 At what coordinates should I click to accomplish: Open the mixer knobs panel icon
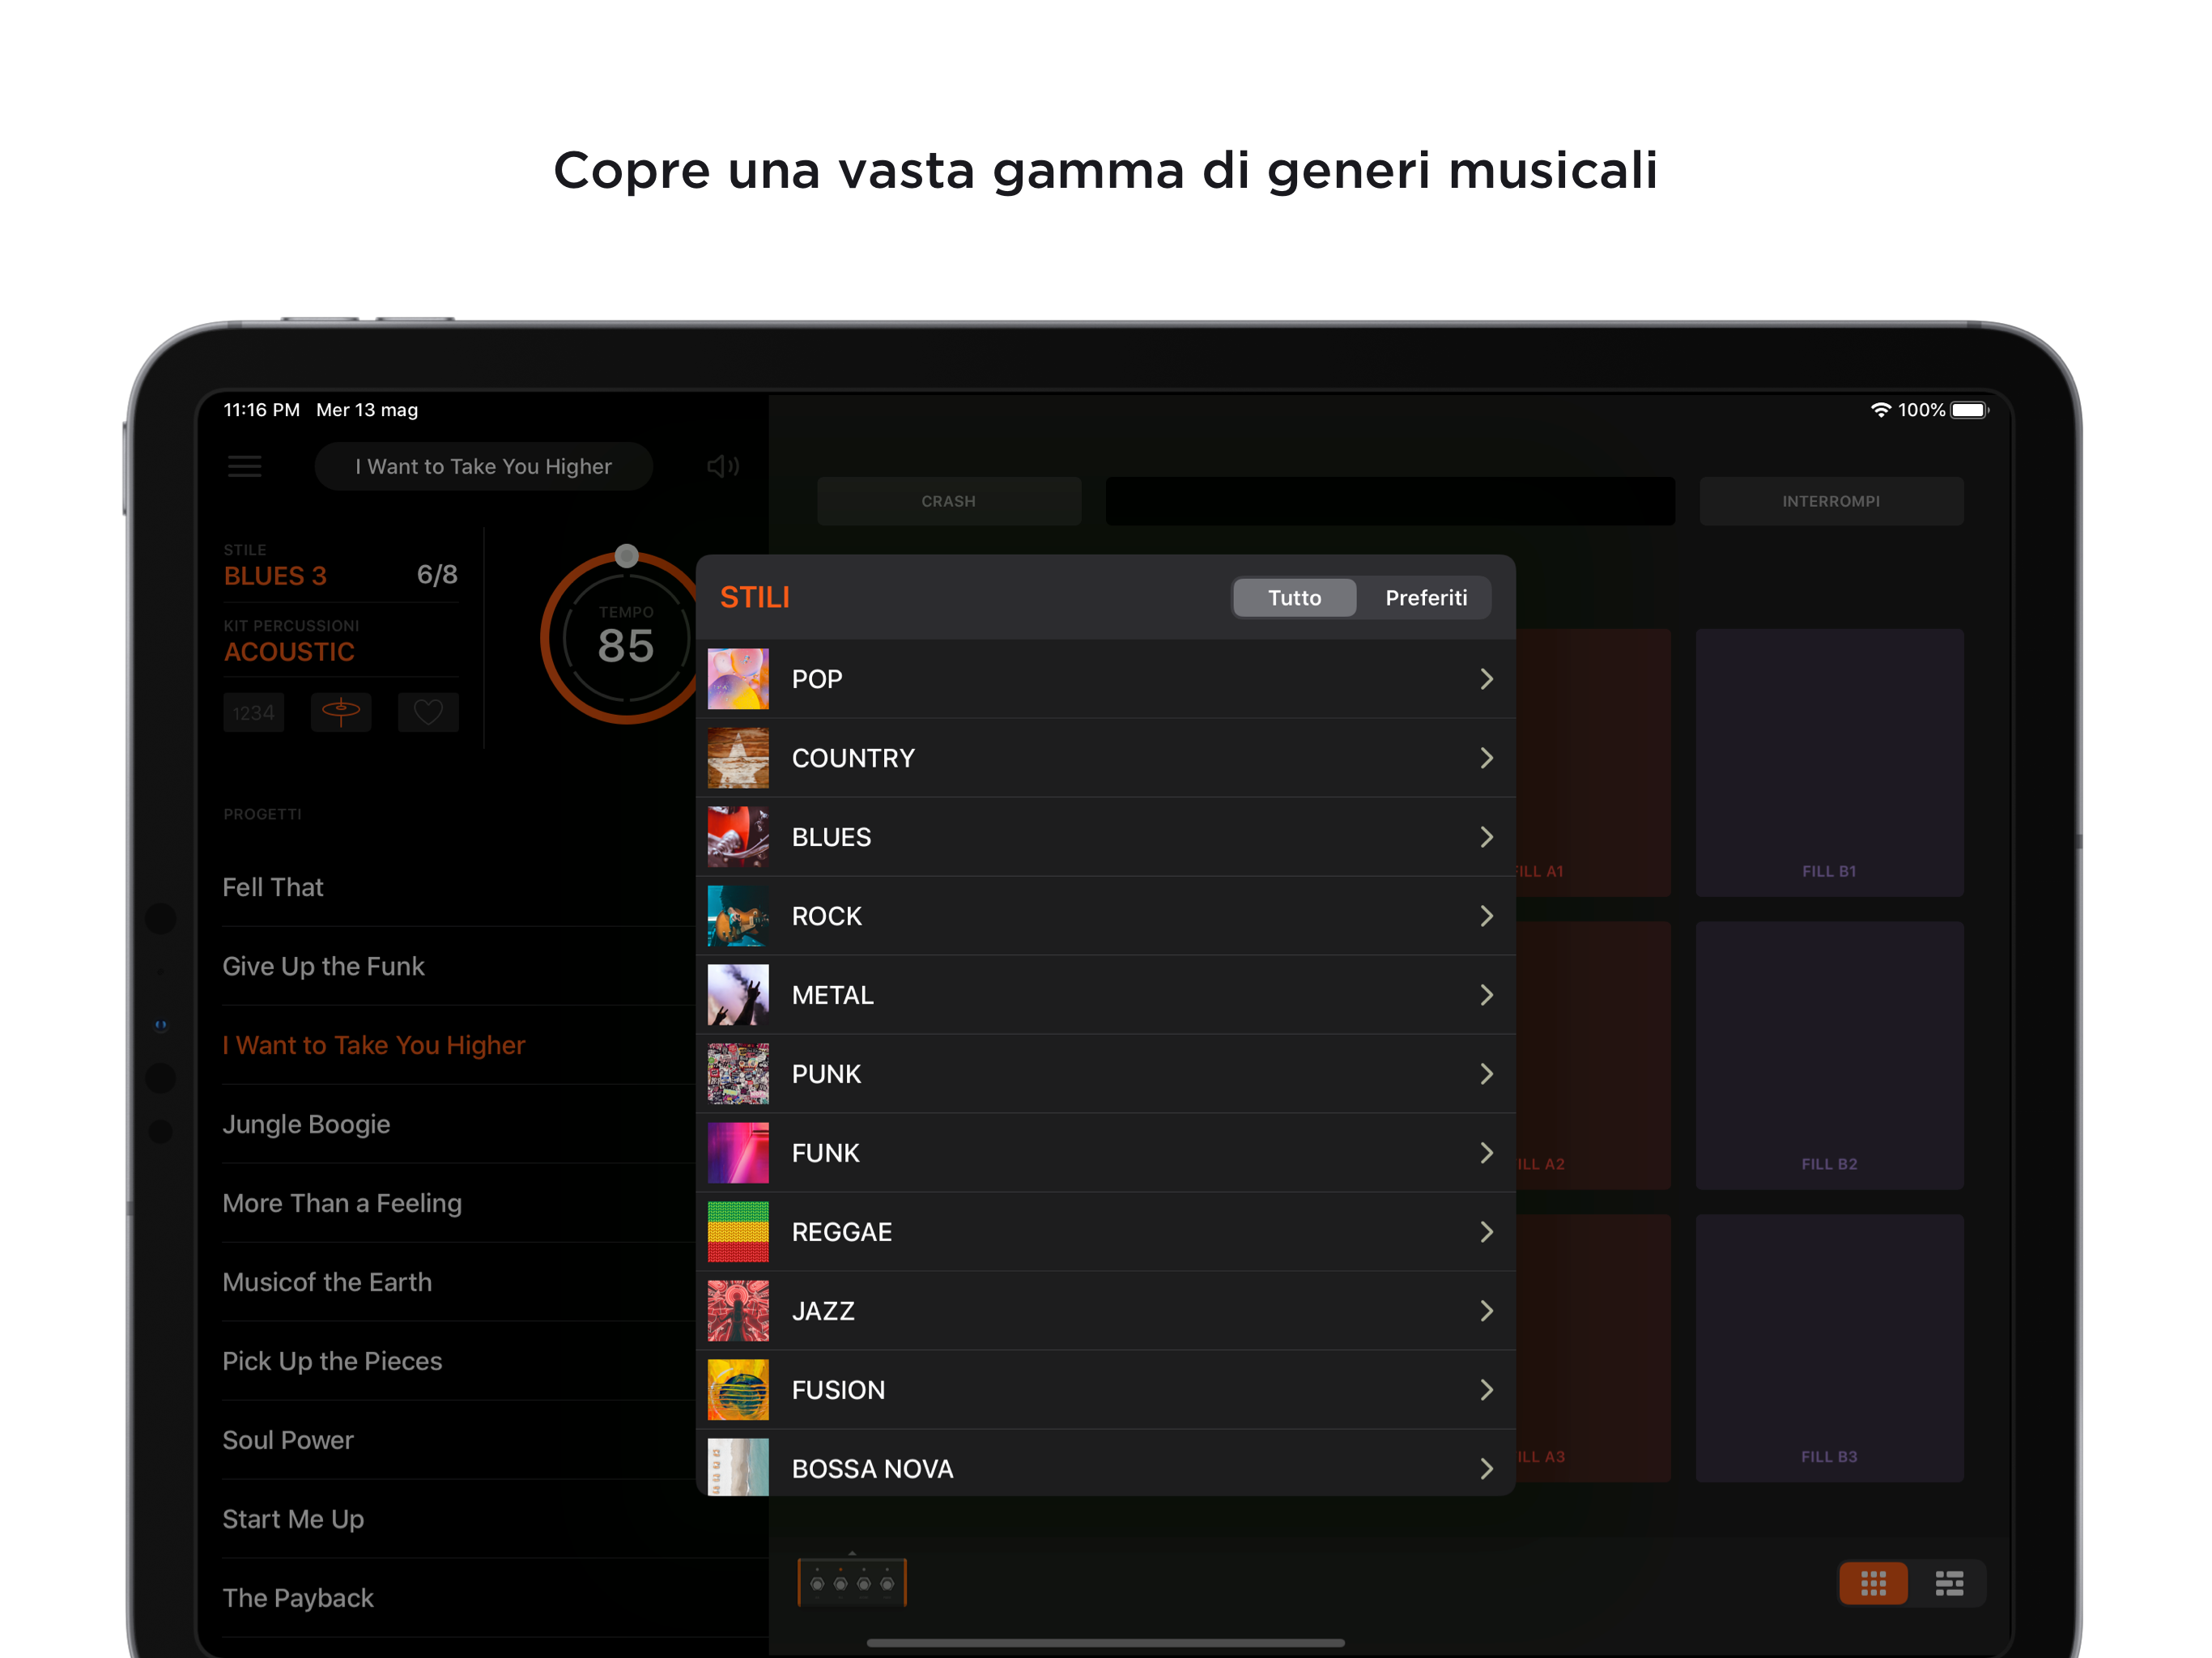pos(852,1582)
